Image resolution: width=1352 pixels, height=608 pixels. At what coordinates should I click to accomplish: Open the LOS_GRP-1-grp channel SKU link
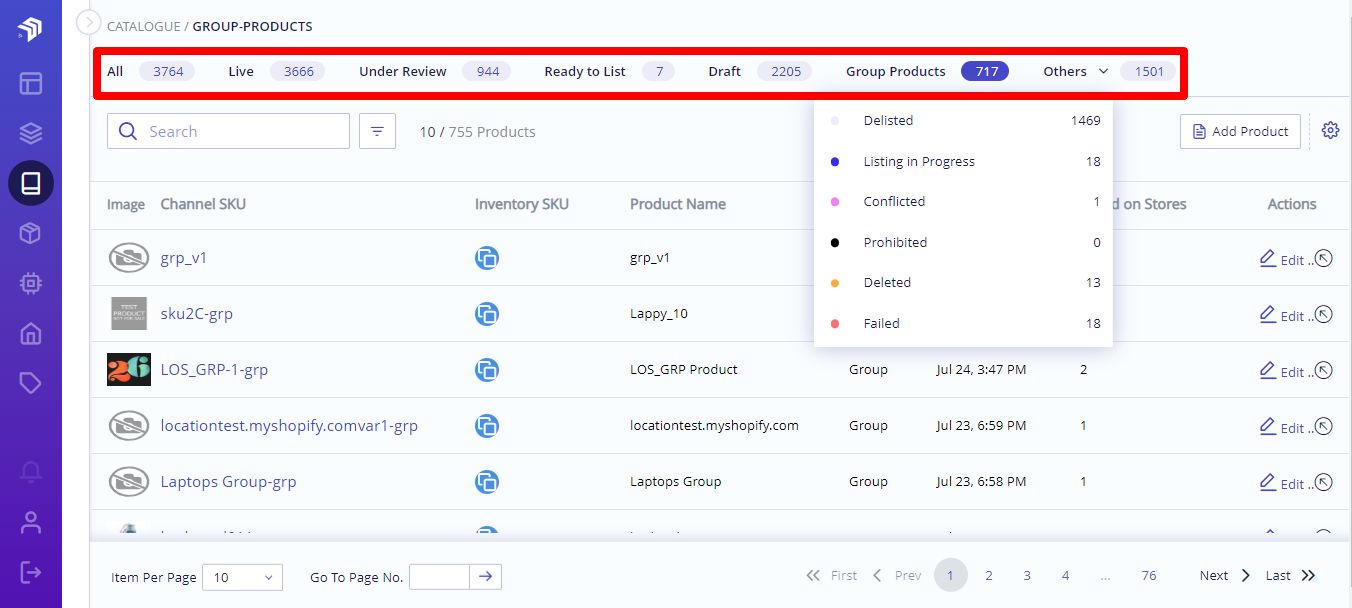coord(214,369)
